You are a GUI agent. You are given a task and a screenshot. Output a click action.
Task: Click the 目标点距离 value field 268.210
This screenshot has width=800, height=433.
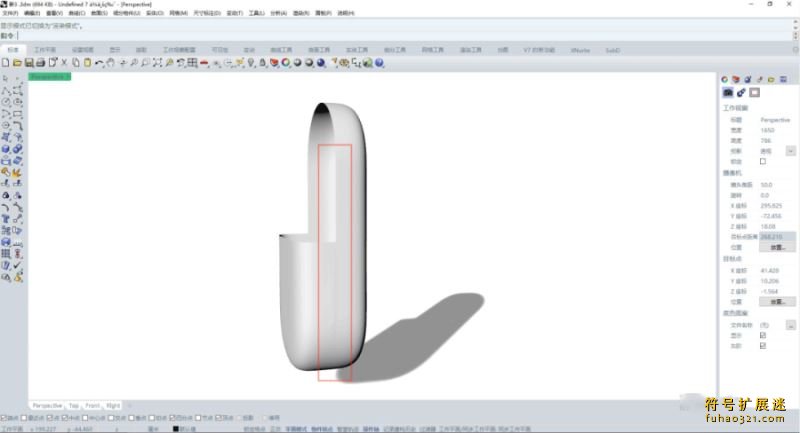point(776,237)
